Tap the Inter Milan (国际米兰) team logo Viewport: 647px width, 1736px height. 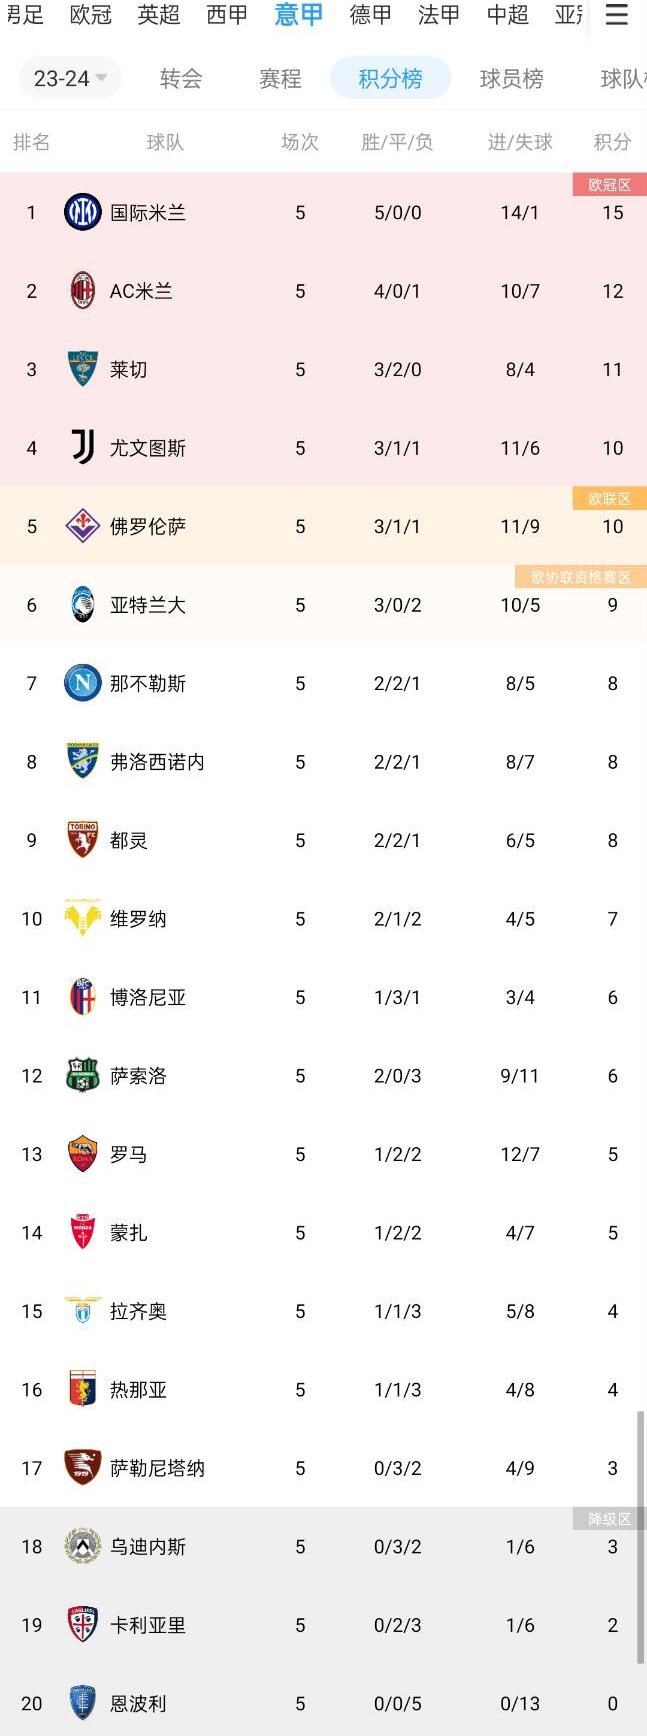click(83, 212)
